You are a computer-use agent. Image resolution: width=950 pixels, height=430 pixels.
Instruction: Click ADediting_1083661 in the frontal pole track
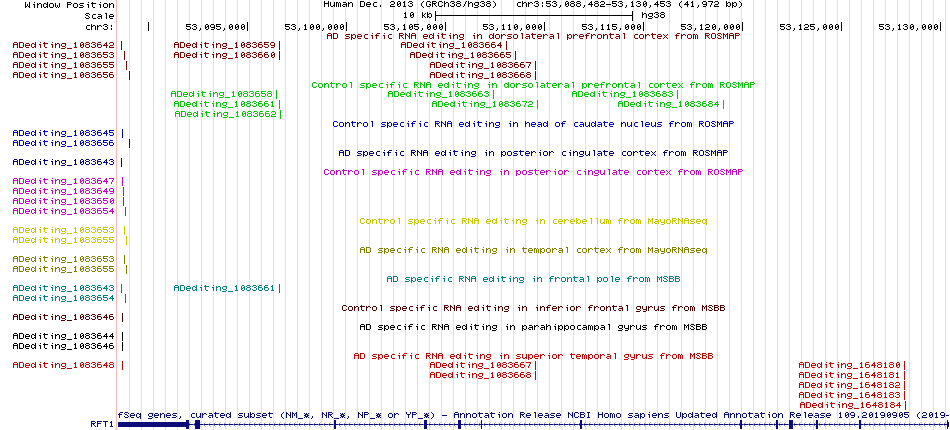224,288
